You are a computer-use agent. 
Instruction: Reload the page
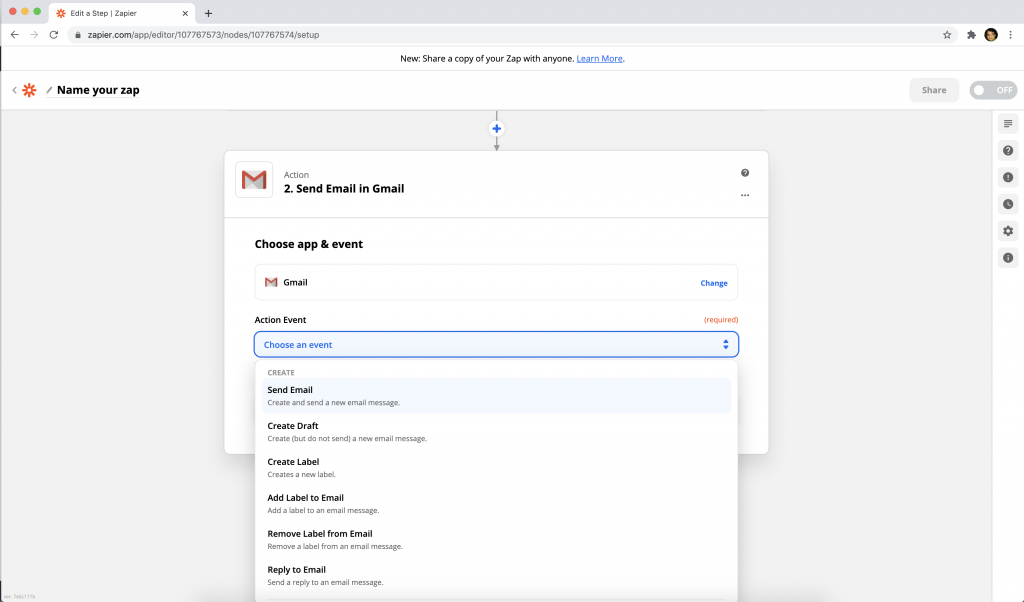click(x=54, y=35)
